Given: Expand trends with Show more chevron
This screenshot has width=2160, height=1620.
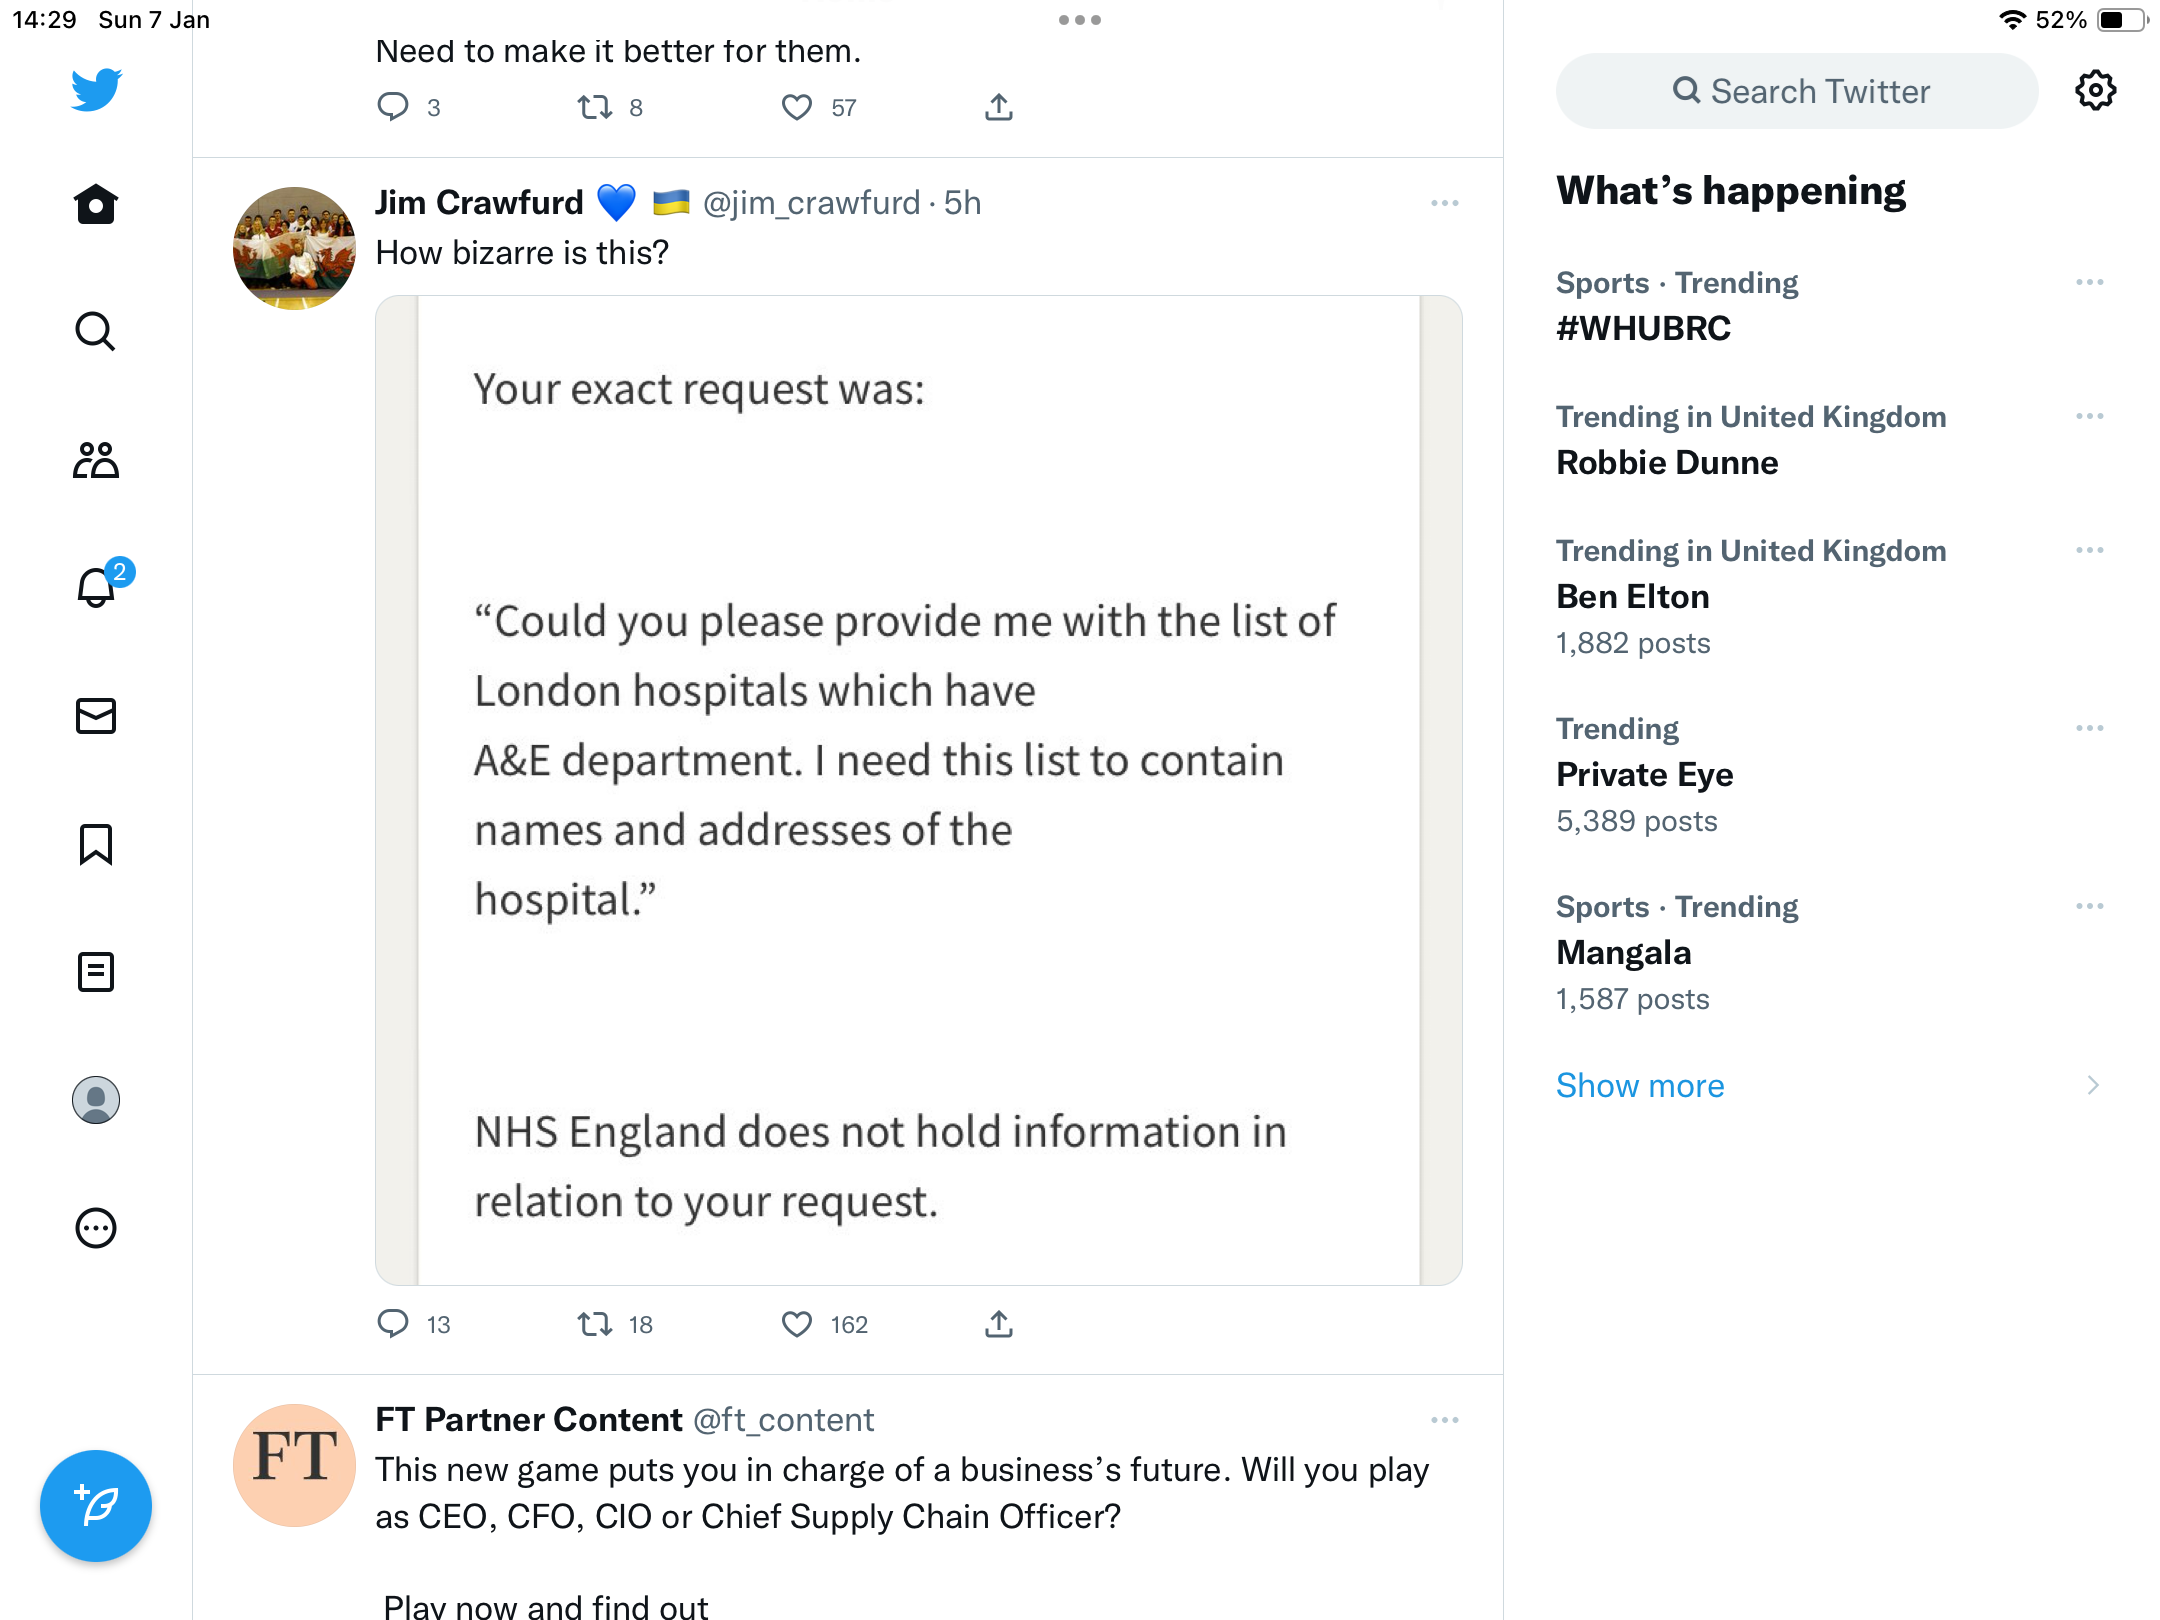Looking at the screenshot, I should [x=2093, y=1085].
